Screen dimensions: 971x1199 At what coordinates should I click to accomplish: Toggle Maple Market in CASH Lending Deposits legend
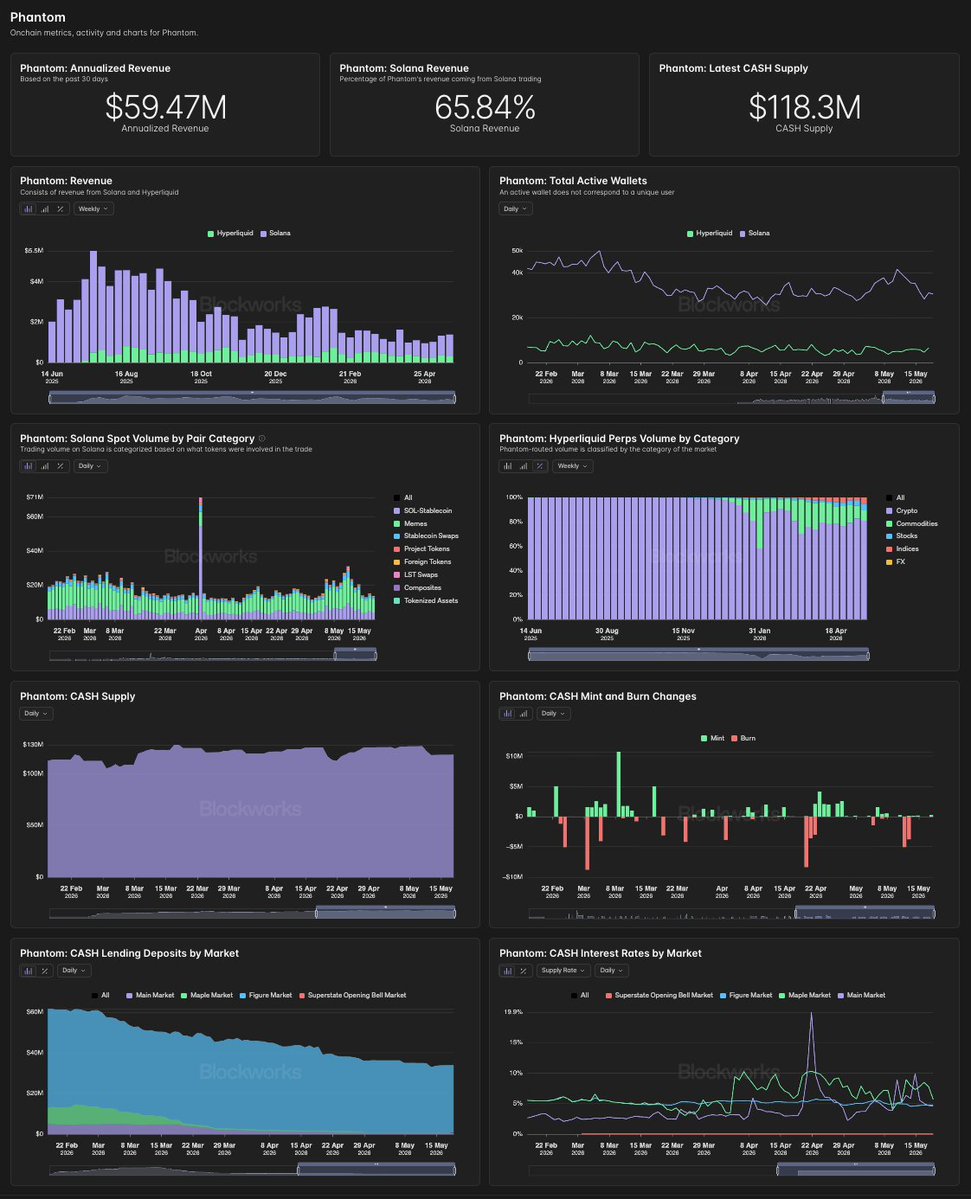[207, 996]
